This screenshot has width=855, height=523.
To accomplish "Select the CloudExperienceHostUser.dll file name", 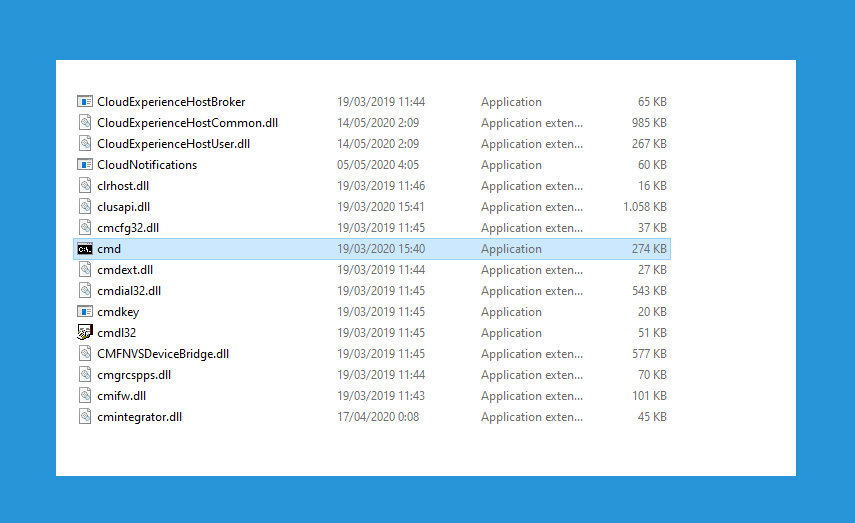I will click(x=173, y=144).
